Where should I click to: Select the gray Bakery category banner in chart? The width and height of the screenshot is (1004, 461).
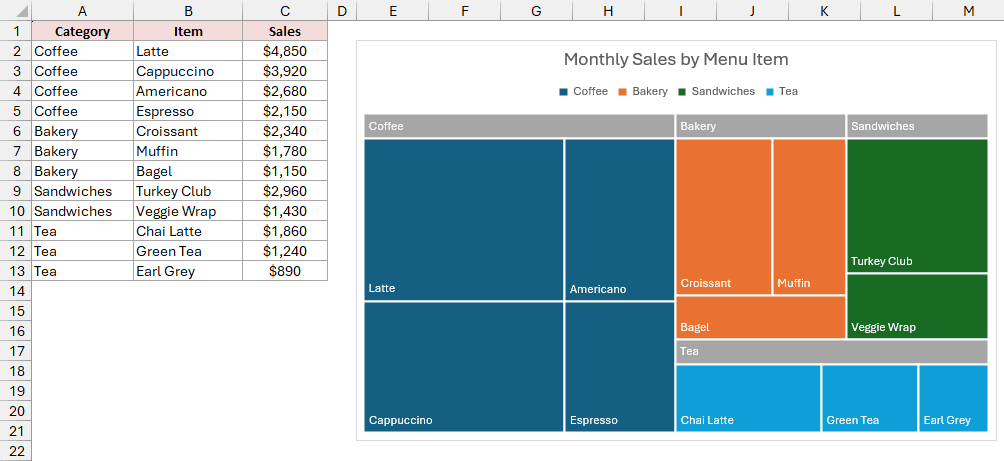tap(761, 126)
